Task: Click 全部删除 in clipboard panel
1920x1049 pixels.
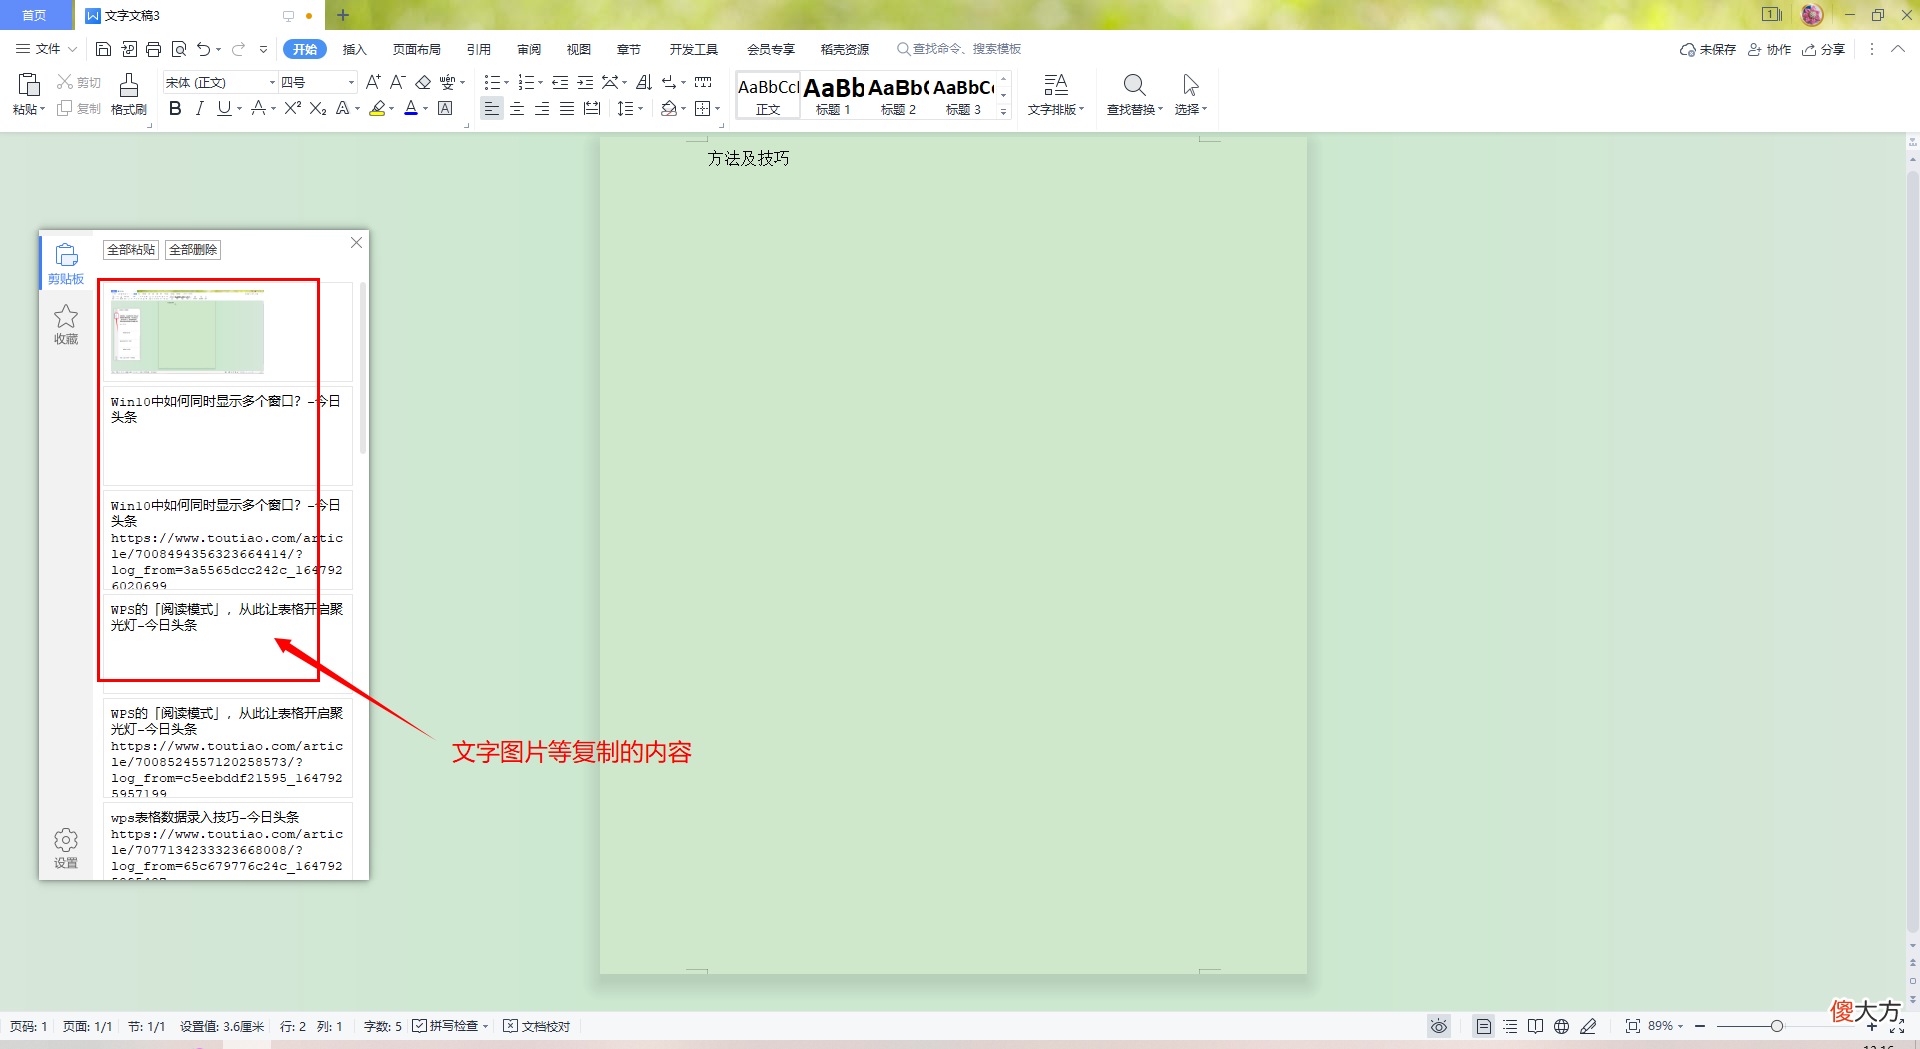Action: [193, 250]
